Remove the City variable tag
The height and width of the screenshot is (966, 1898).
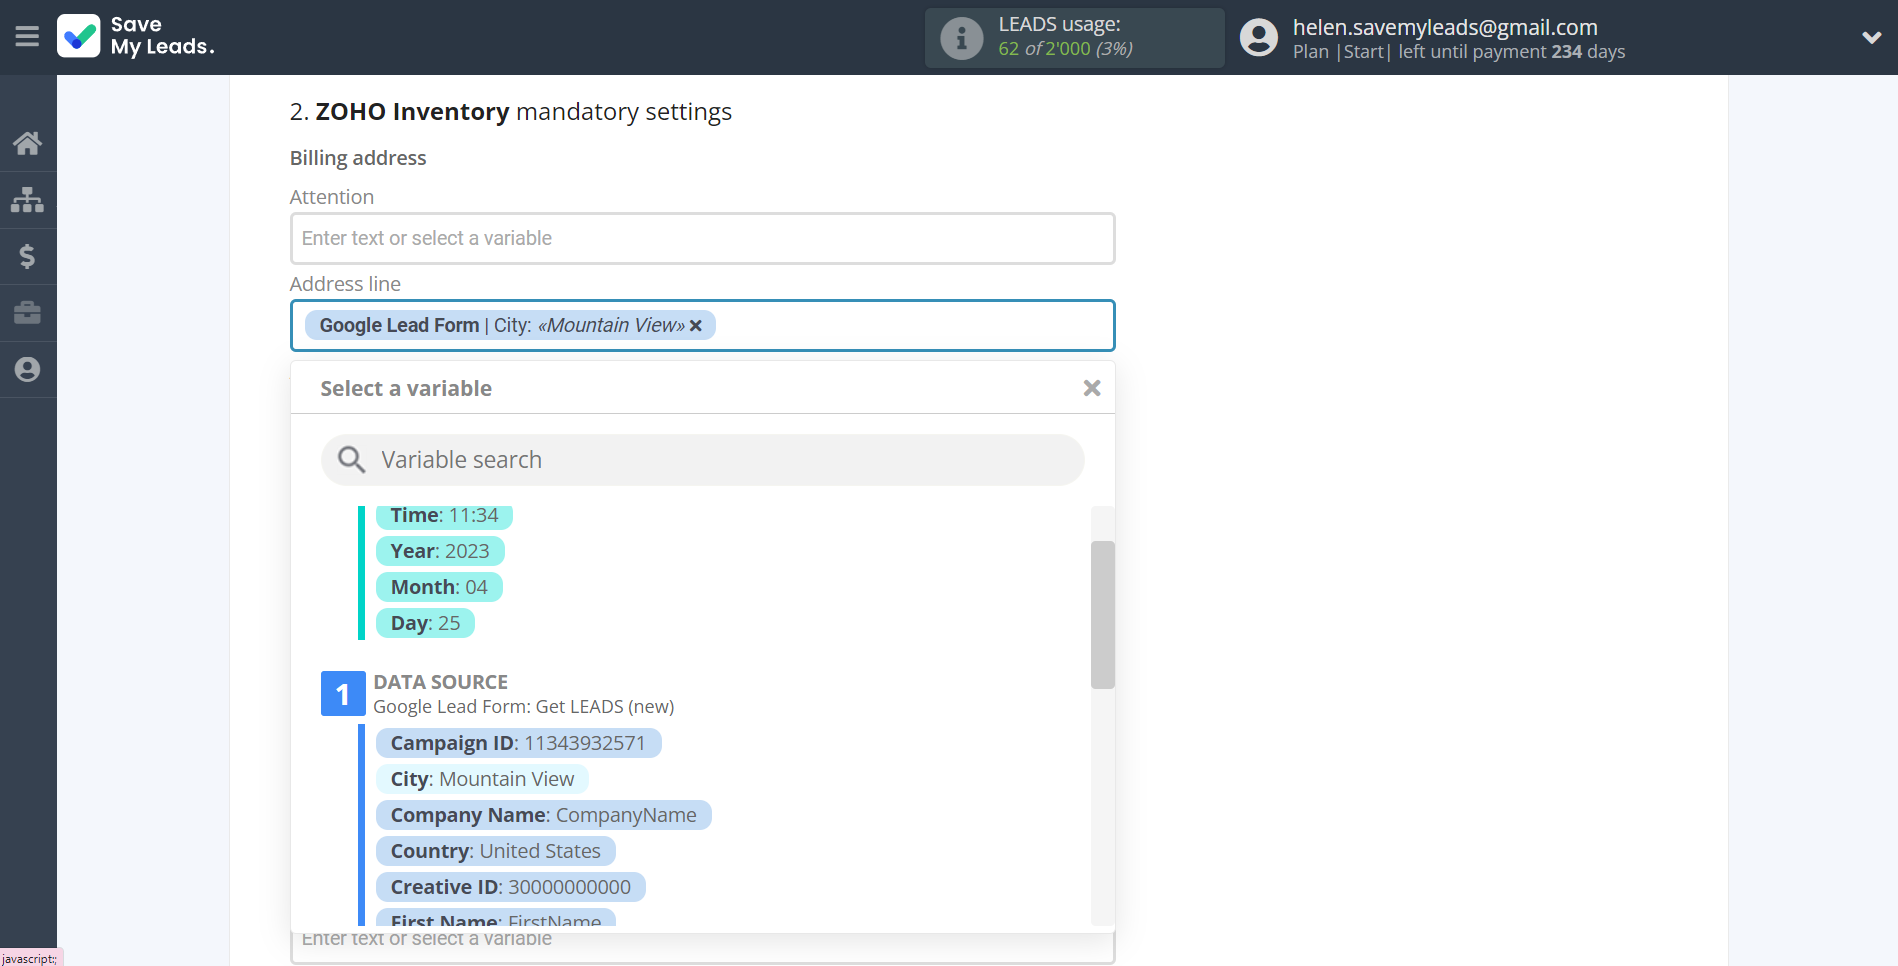[x=696, y=326]
